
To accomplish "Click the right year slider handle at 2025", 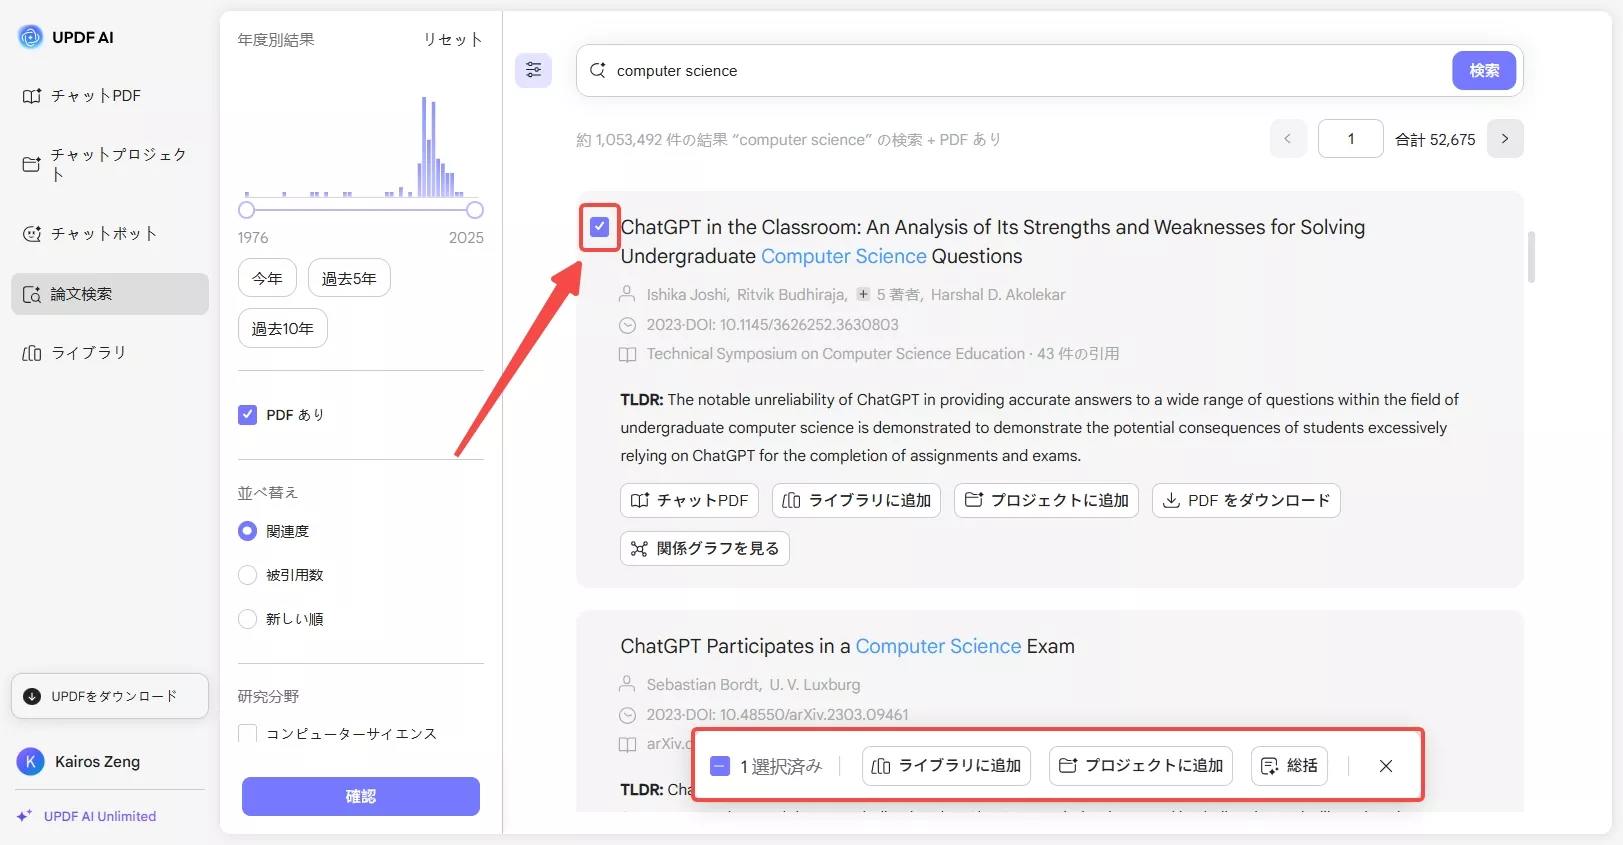I will tap(475, 210).
